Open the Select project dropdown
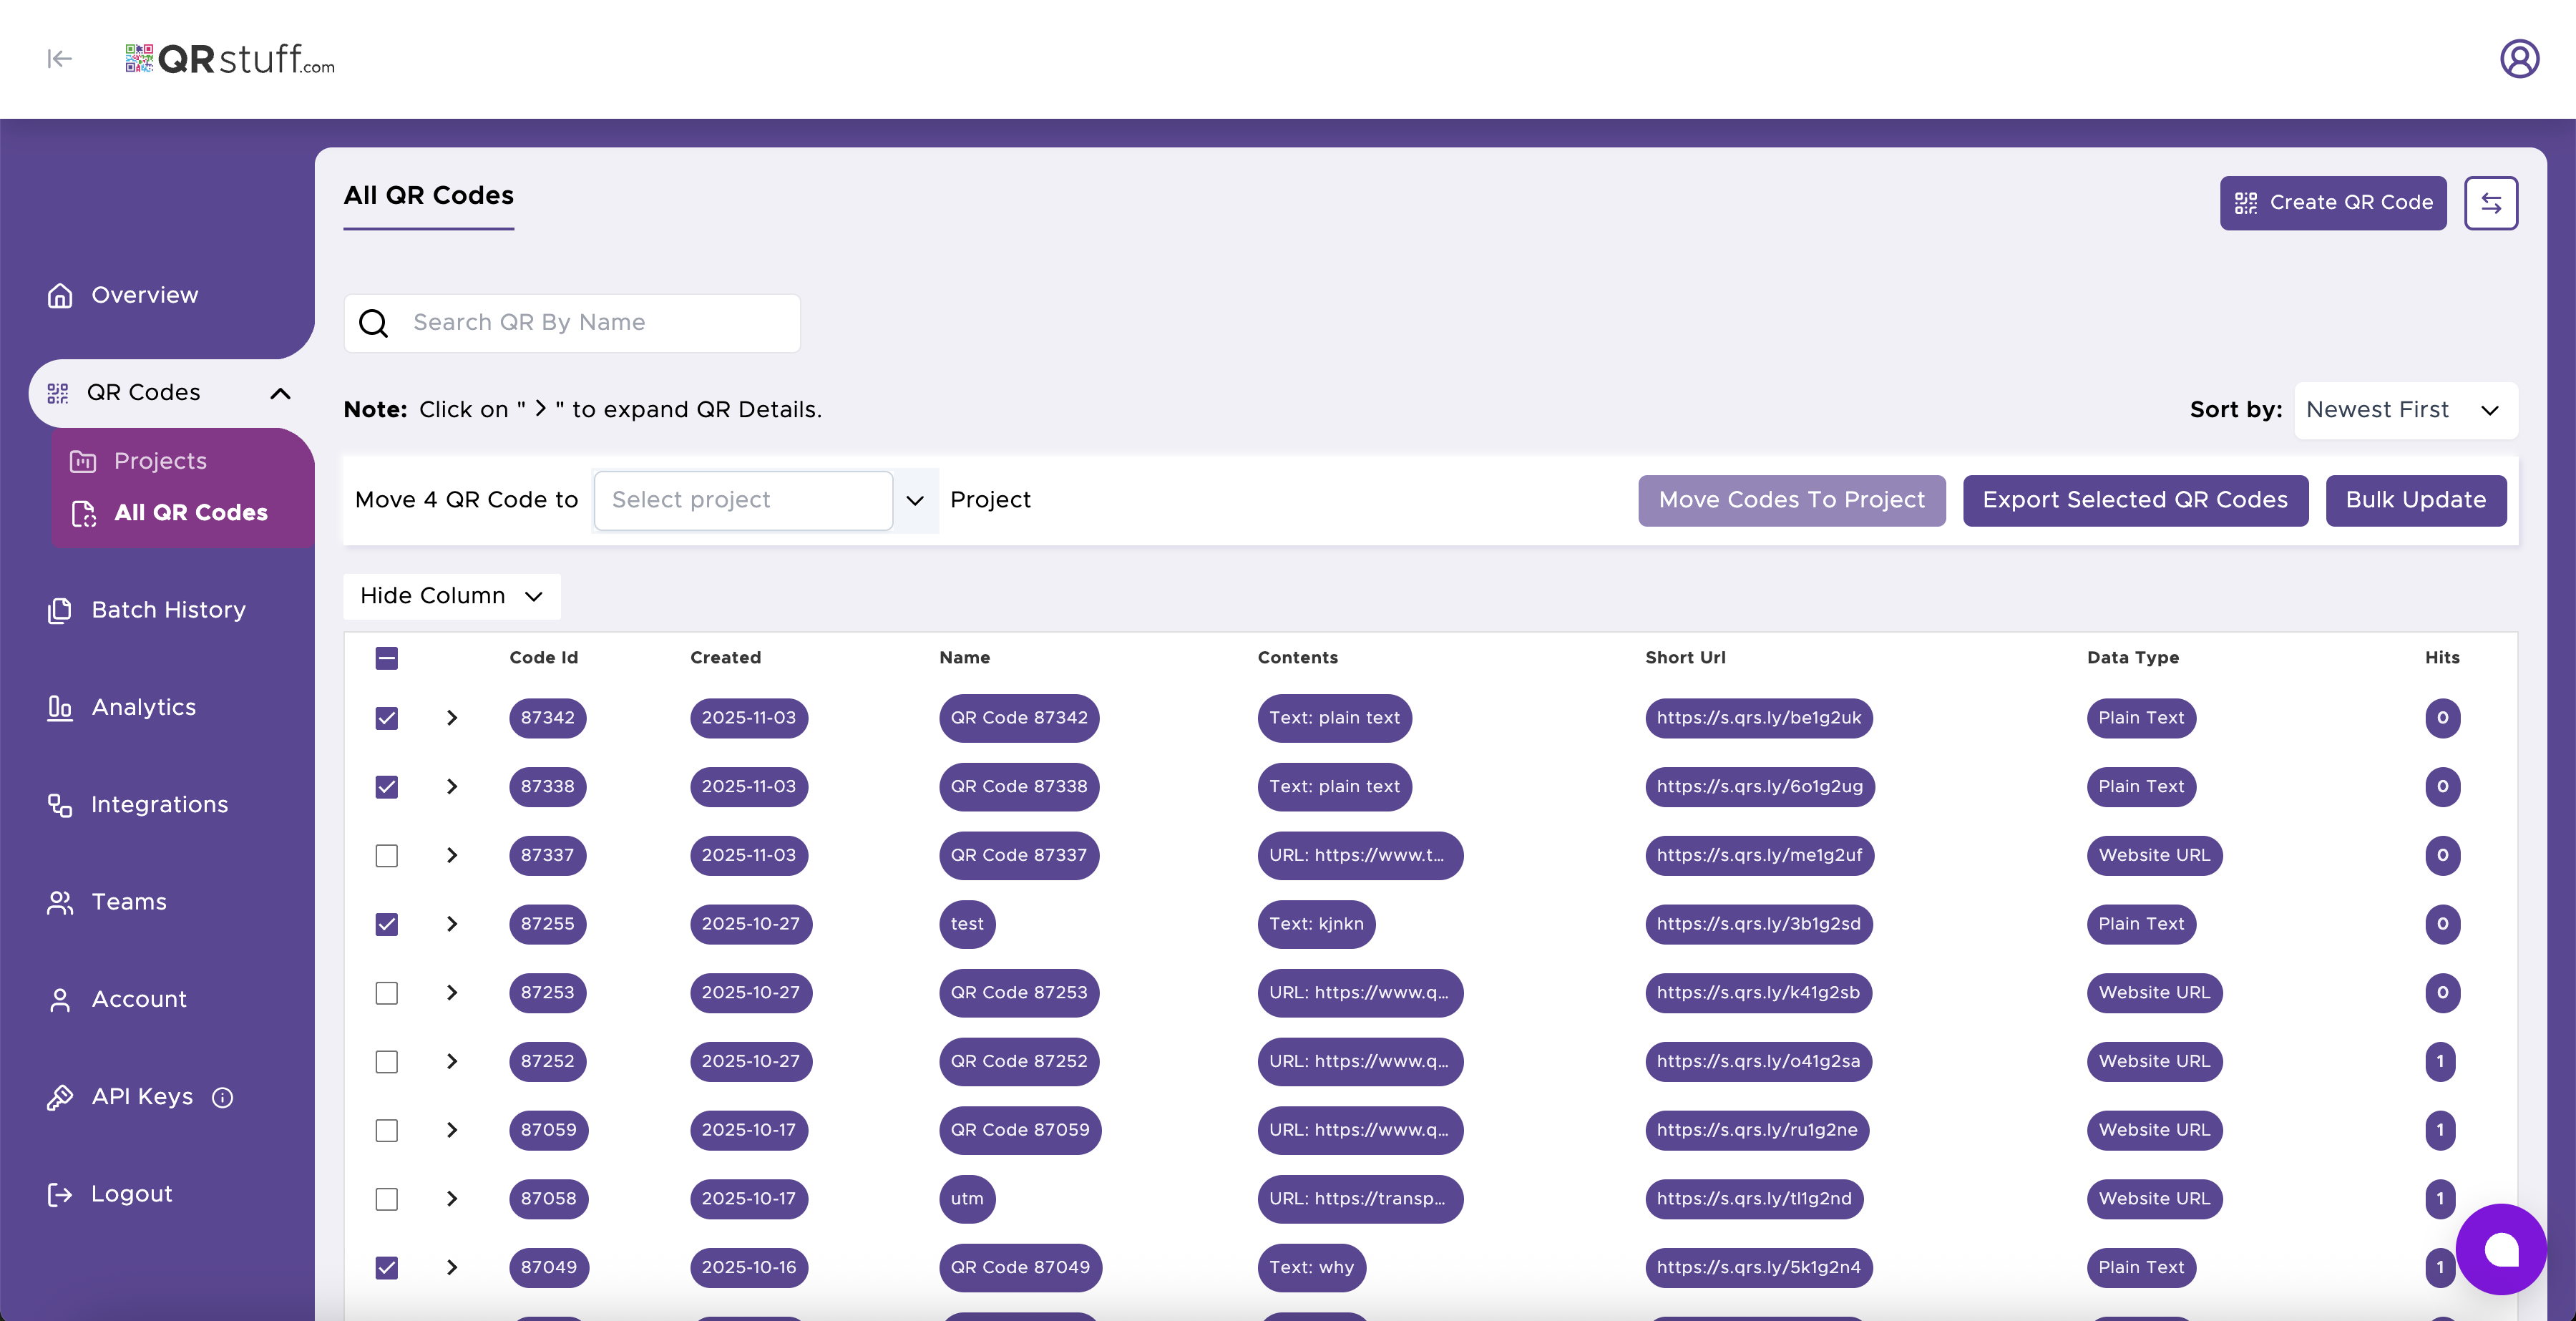 pyautogui.click(x=744, y=500)
